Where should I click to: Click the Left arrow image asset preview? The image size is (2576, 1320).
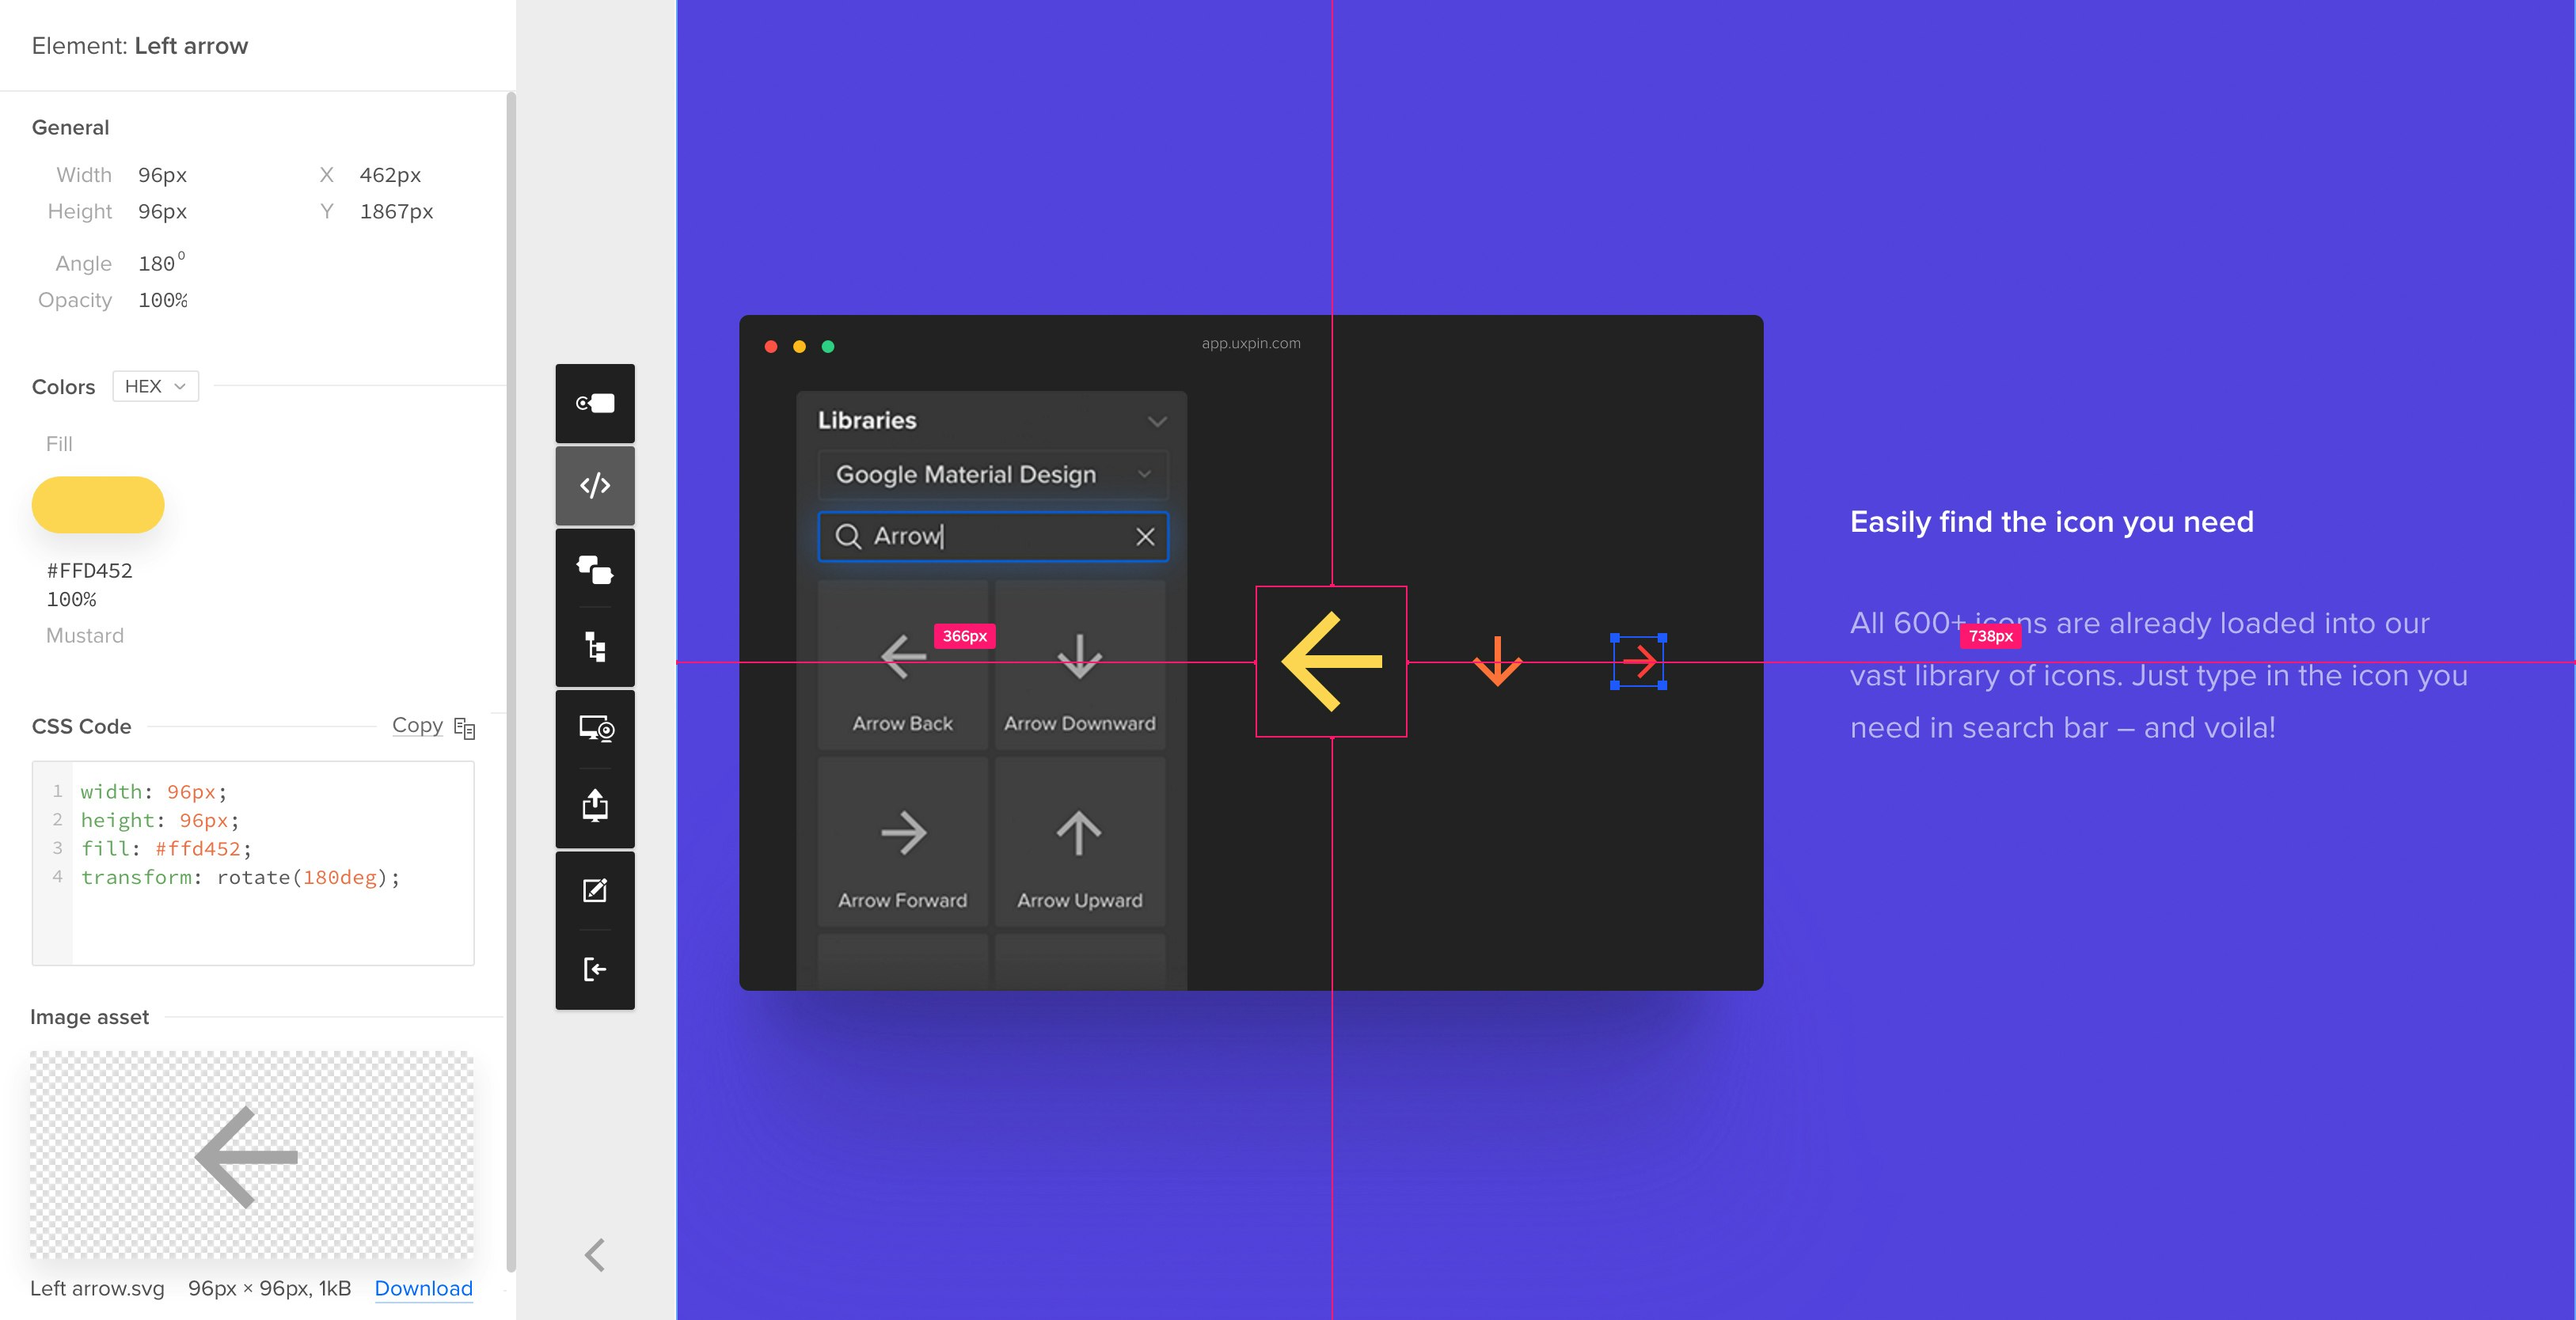point(251,1156)
